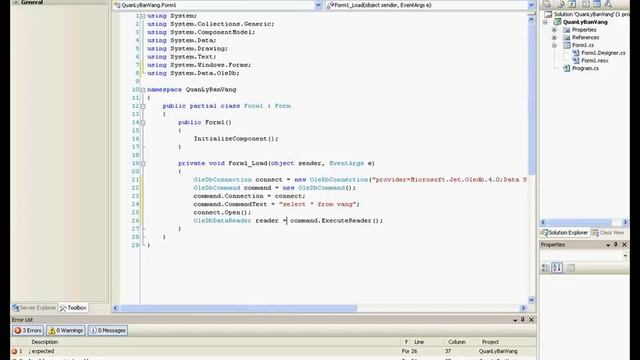
Task: Open the Error List window position menu
Action: [x=515, y=320]
